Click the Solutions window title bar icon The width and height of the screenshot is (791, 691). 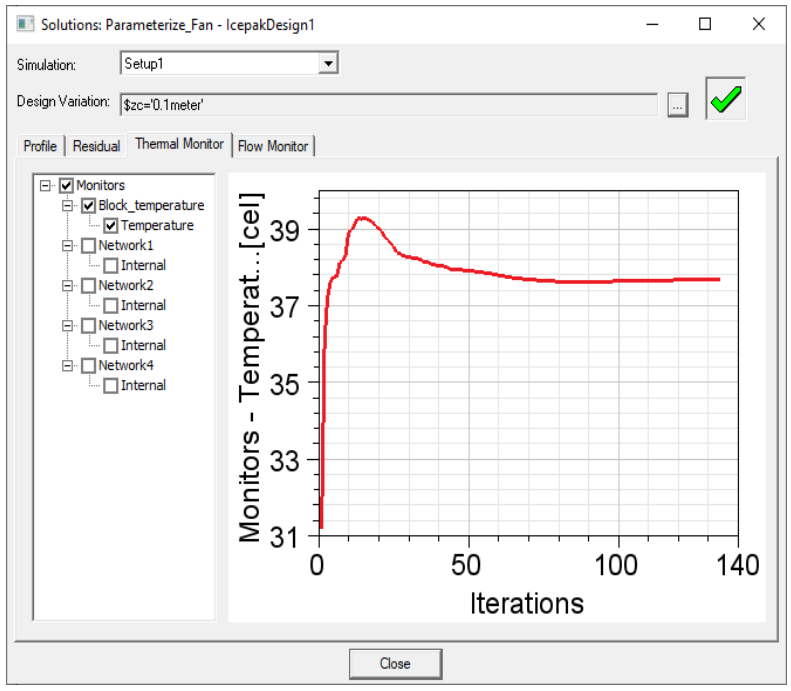tap(25, 24)
